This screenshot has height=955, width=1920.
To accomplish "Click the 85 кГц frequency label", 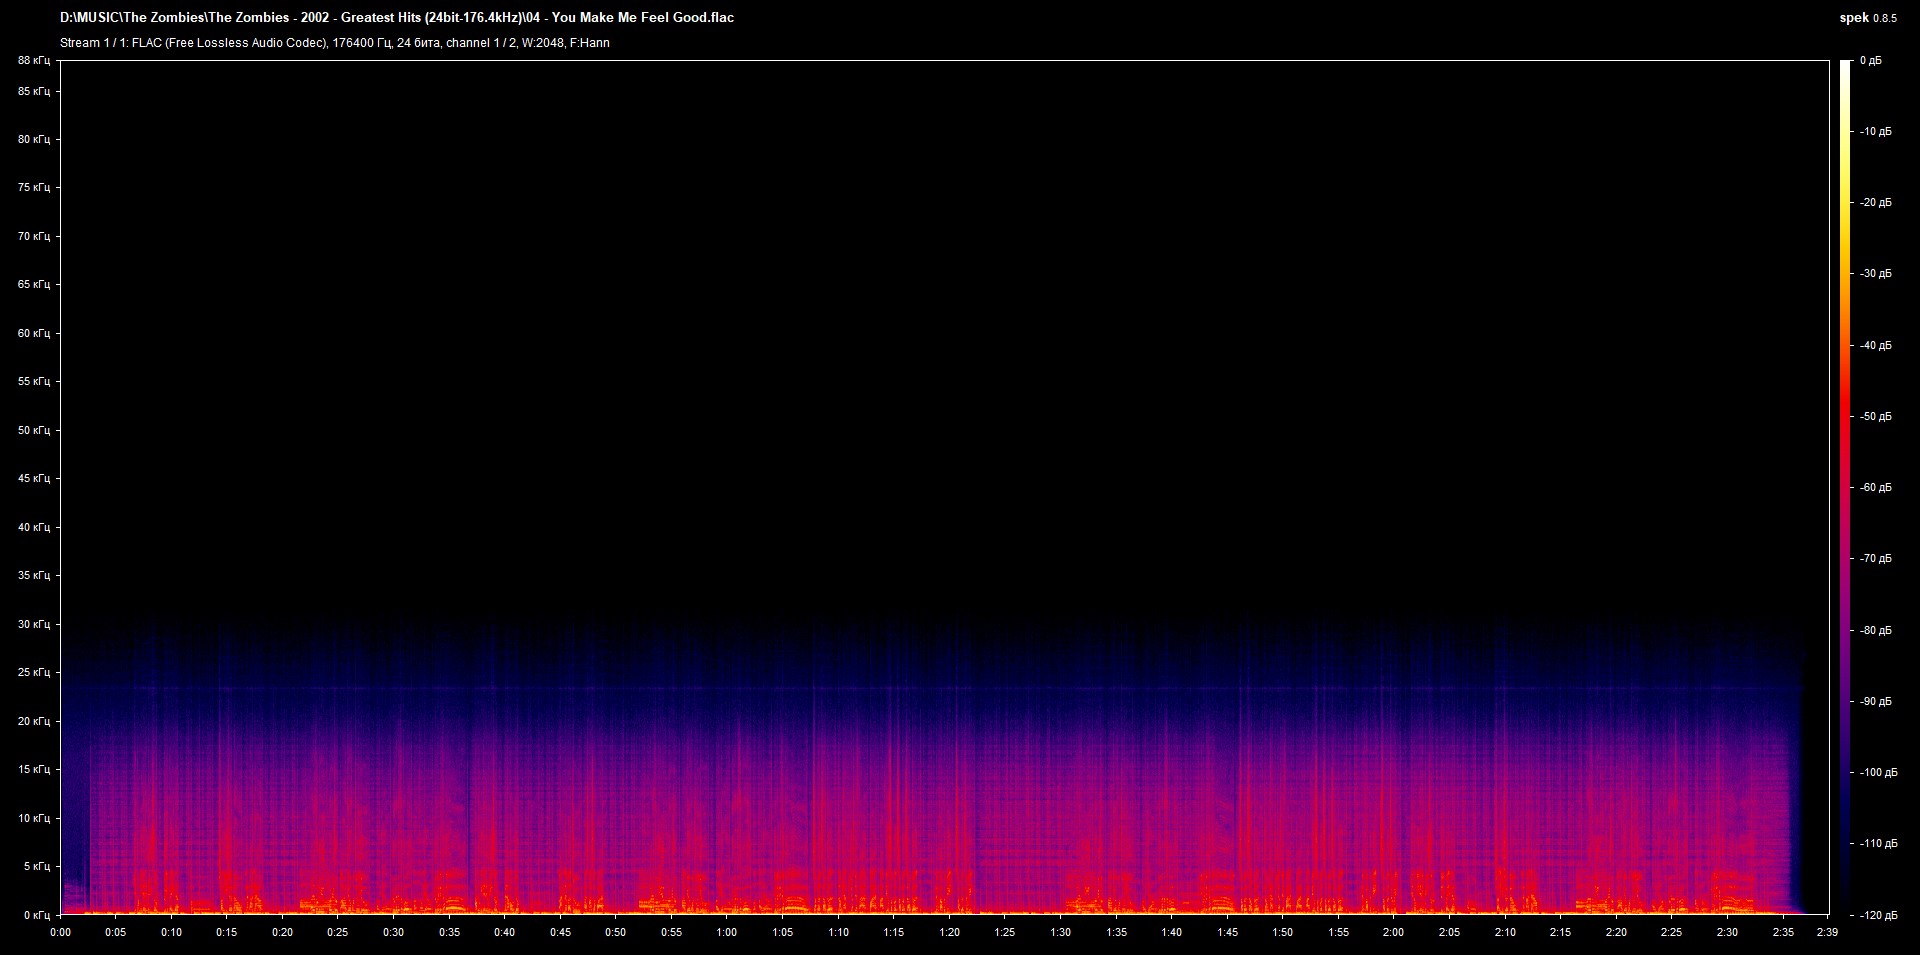I will pos(34,91).
